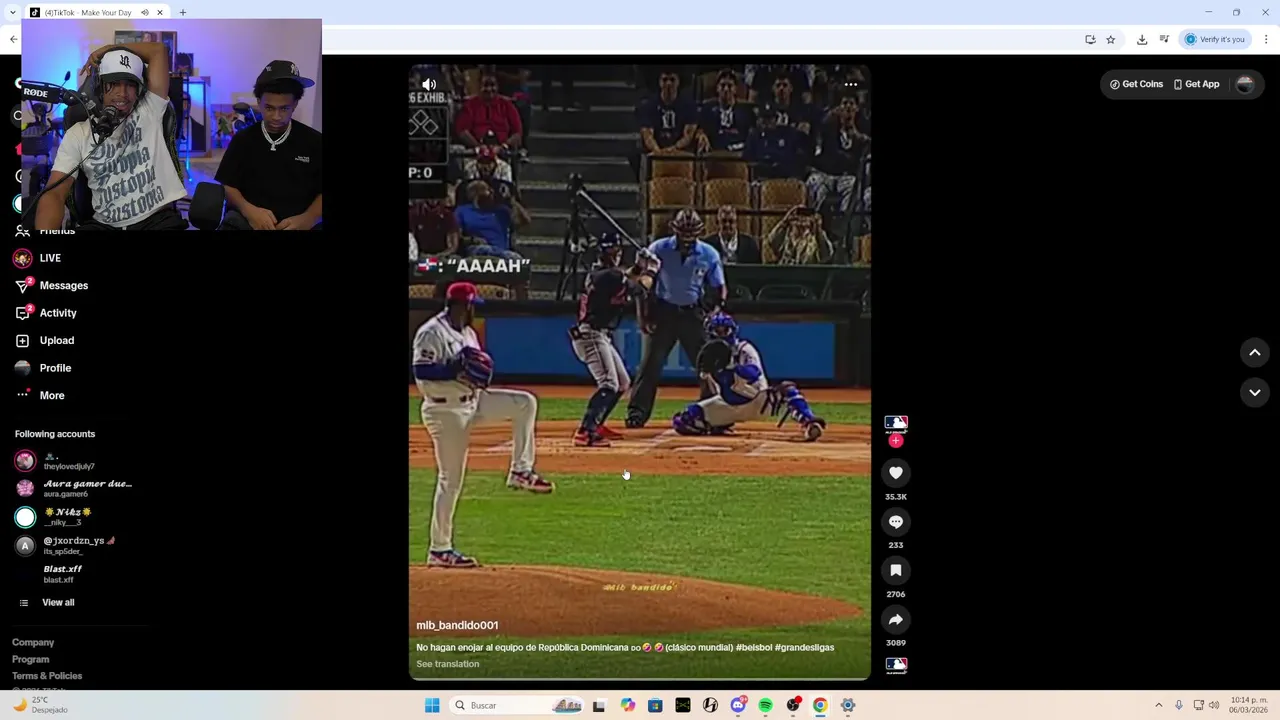
Task: Bookmark this page with star icon
Action: pyautogui.click(x=1111, y=40)
